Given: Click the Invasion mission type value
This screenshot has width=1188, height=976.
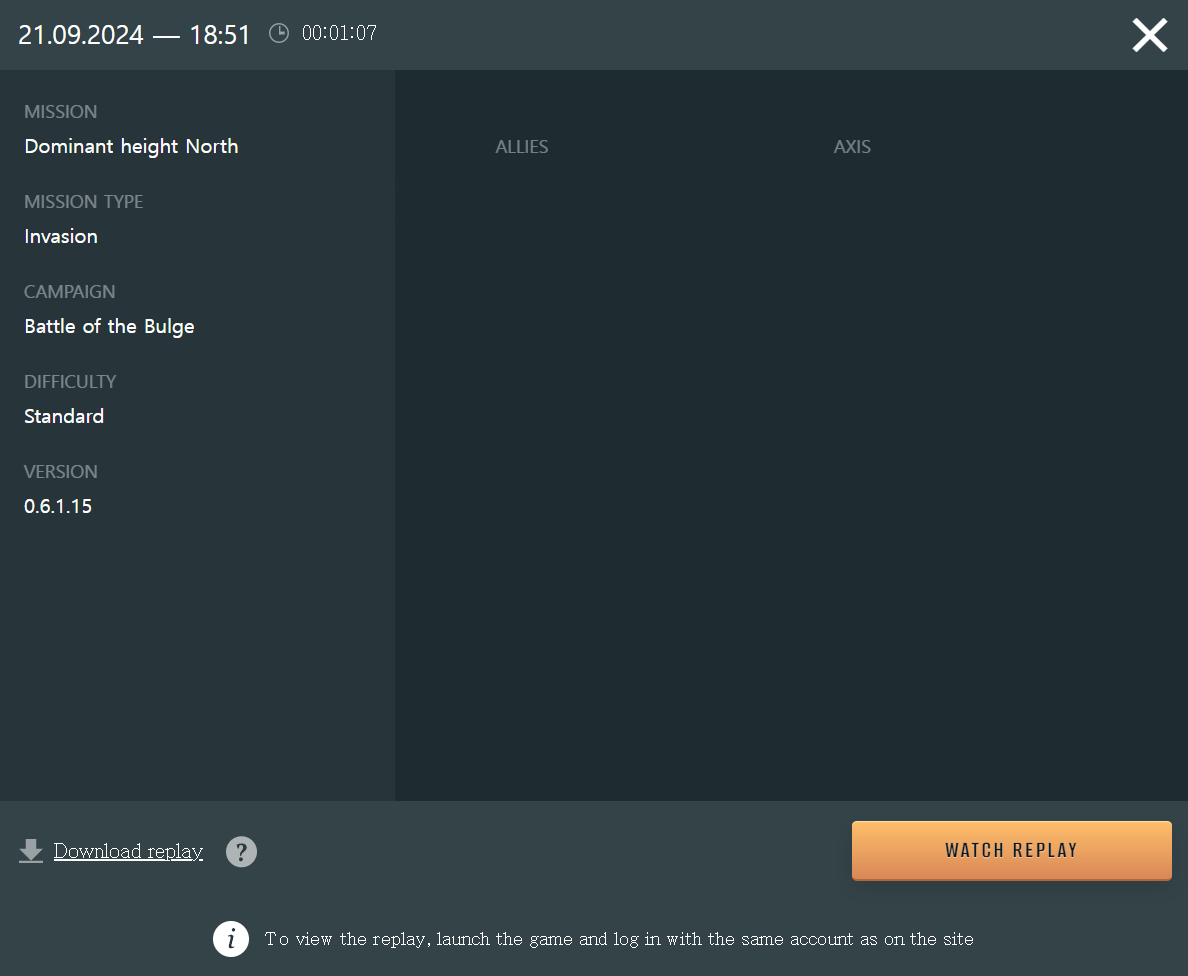Looking at the screenshot, I should [61, 237].
